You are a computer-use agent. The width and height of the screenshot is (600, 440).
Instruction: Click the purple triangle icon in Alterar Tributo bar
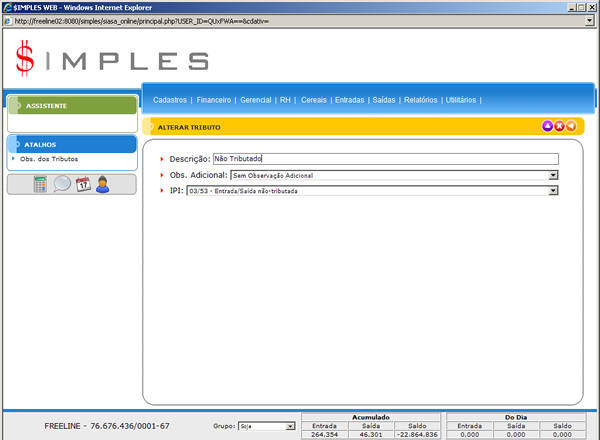coord(547,126)
